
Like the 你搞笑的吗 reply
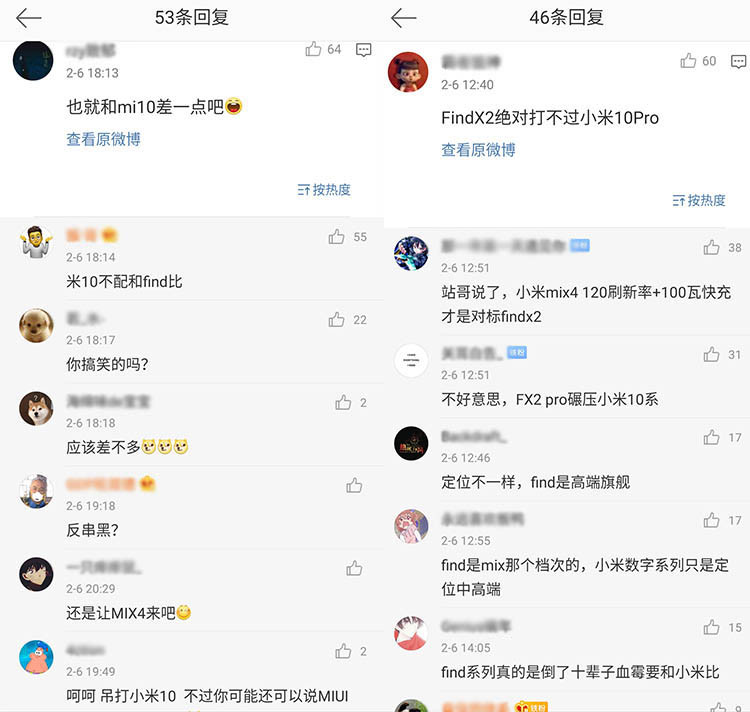(336, 319)
